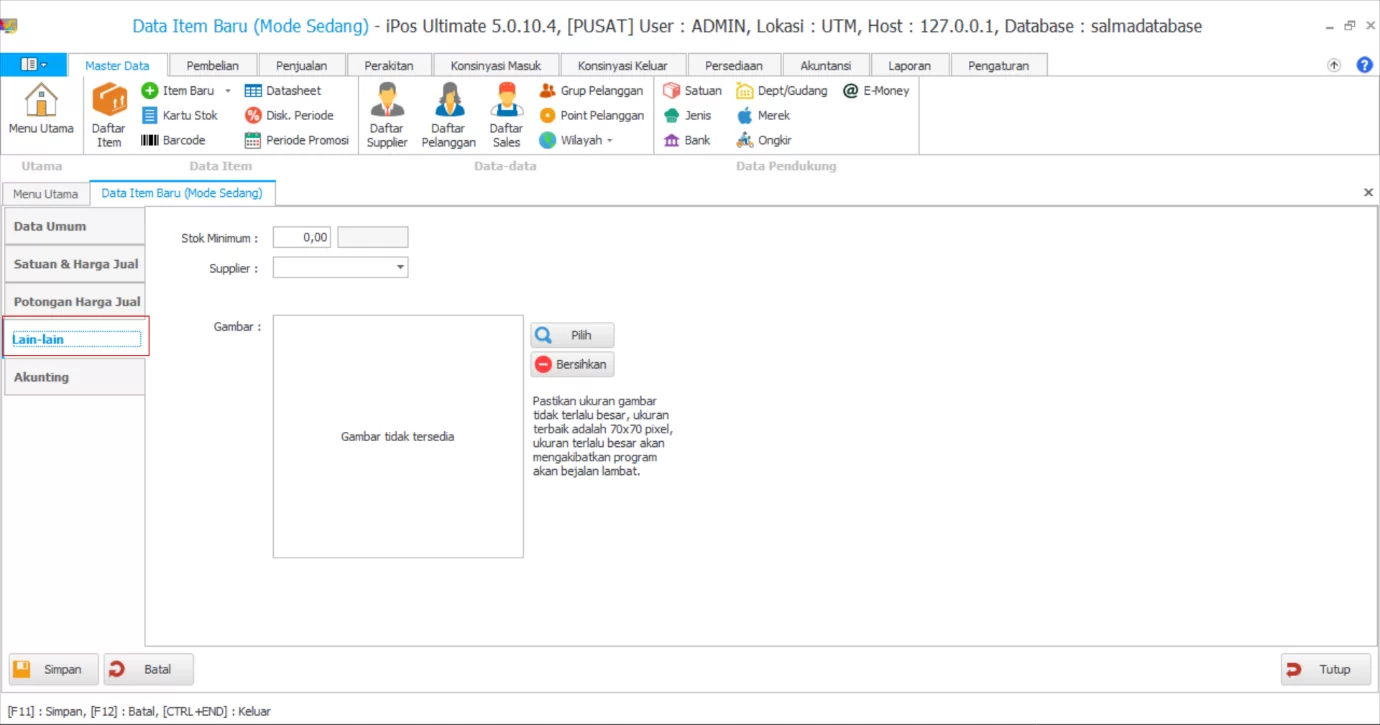1380x725 pixels.
Task: Close the current document tab with X
Action: [x=1369, y=192]
